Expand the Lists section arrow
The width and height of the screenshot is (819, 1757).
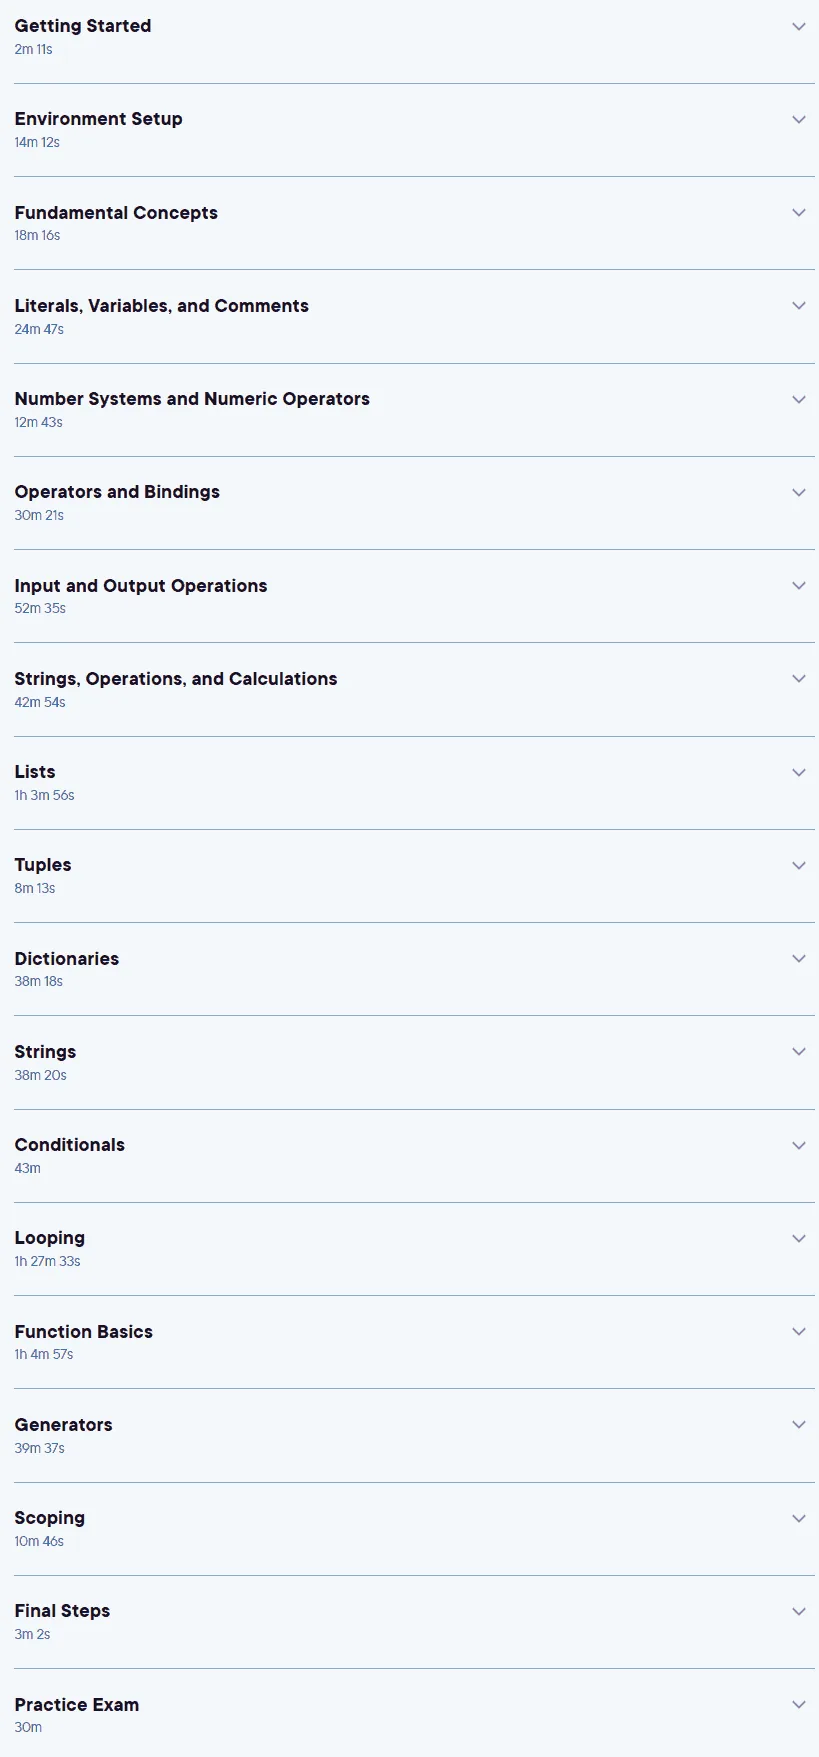798,772
